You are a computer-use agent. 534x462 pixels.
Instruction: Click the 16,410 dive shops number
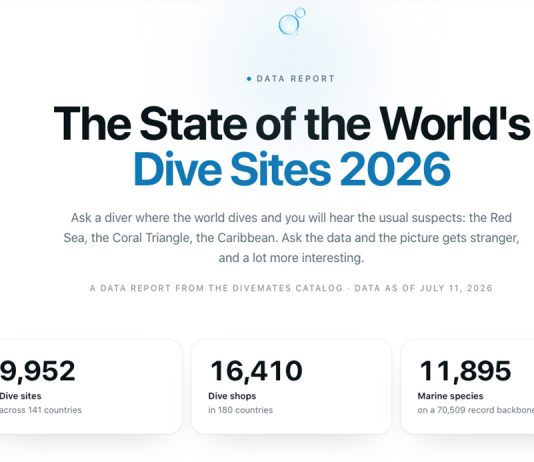coord(256,371)
